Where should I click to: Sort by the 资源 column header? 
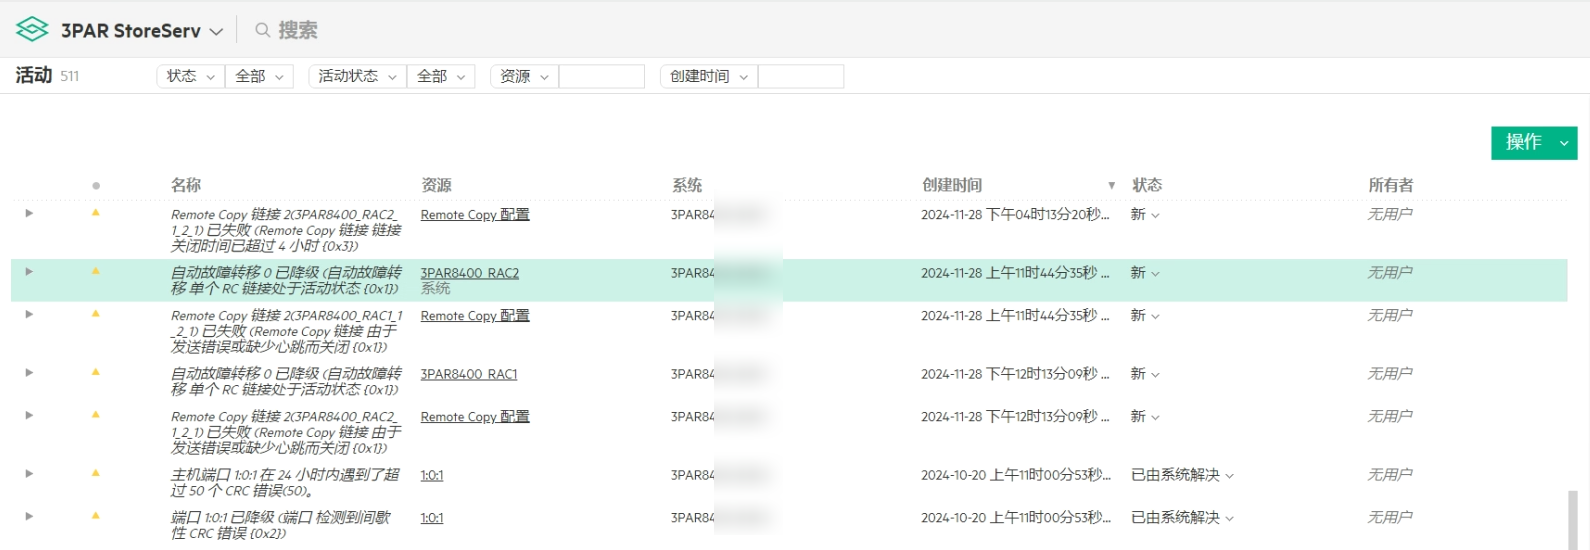(436, 185)
